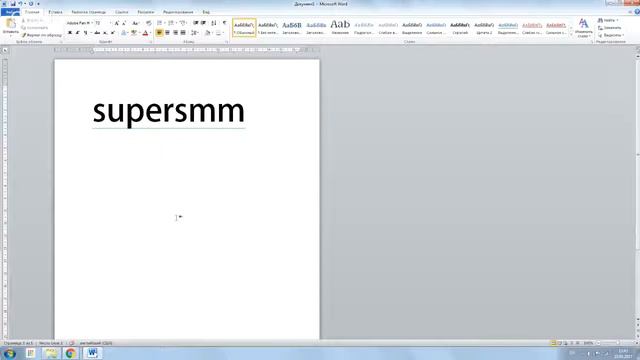Toggle italic formatting

[x=78, y=33]
